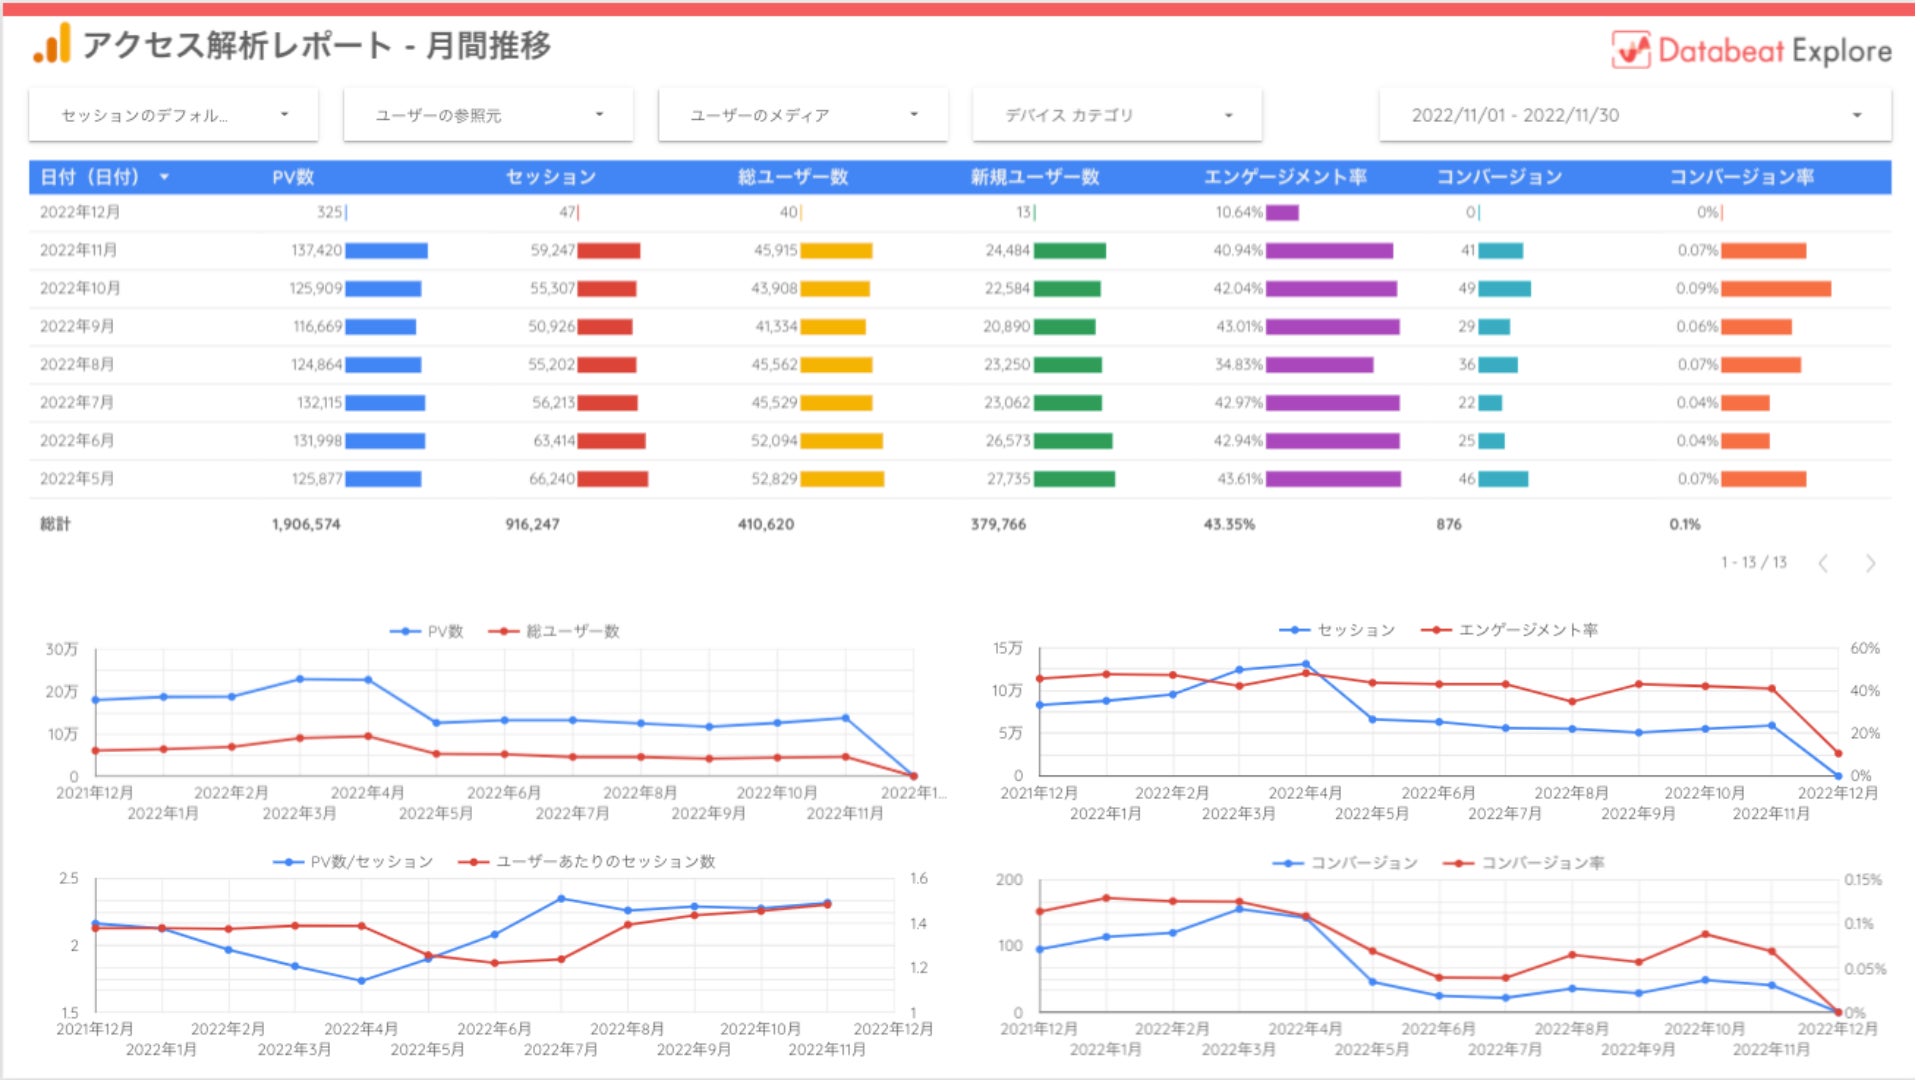Image resolution: width=1920 pixels, height=1080 pixels.
Task: Click sort arrow beside 日付 column header
Action: click(164, 177)
